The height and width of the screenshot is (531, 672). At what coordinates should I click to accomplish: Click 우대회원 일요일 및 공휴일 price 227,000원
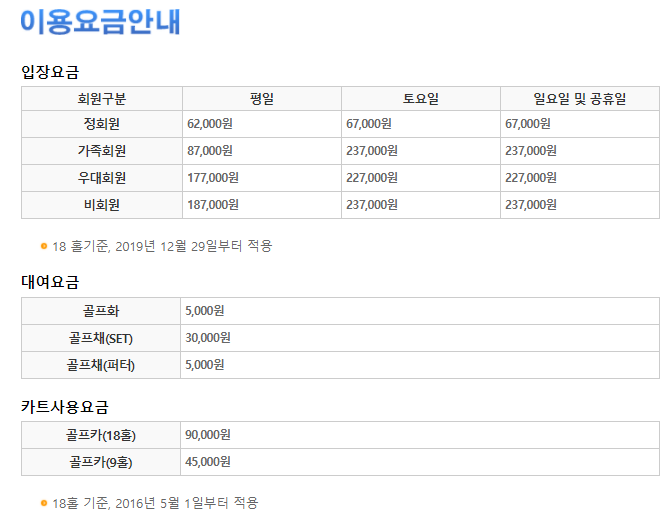tap(531, 178)
